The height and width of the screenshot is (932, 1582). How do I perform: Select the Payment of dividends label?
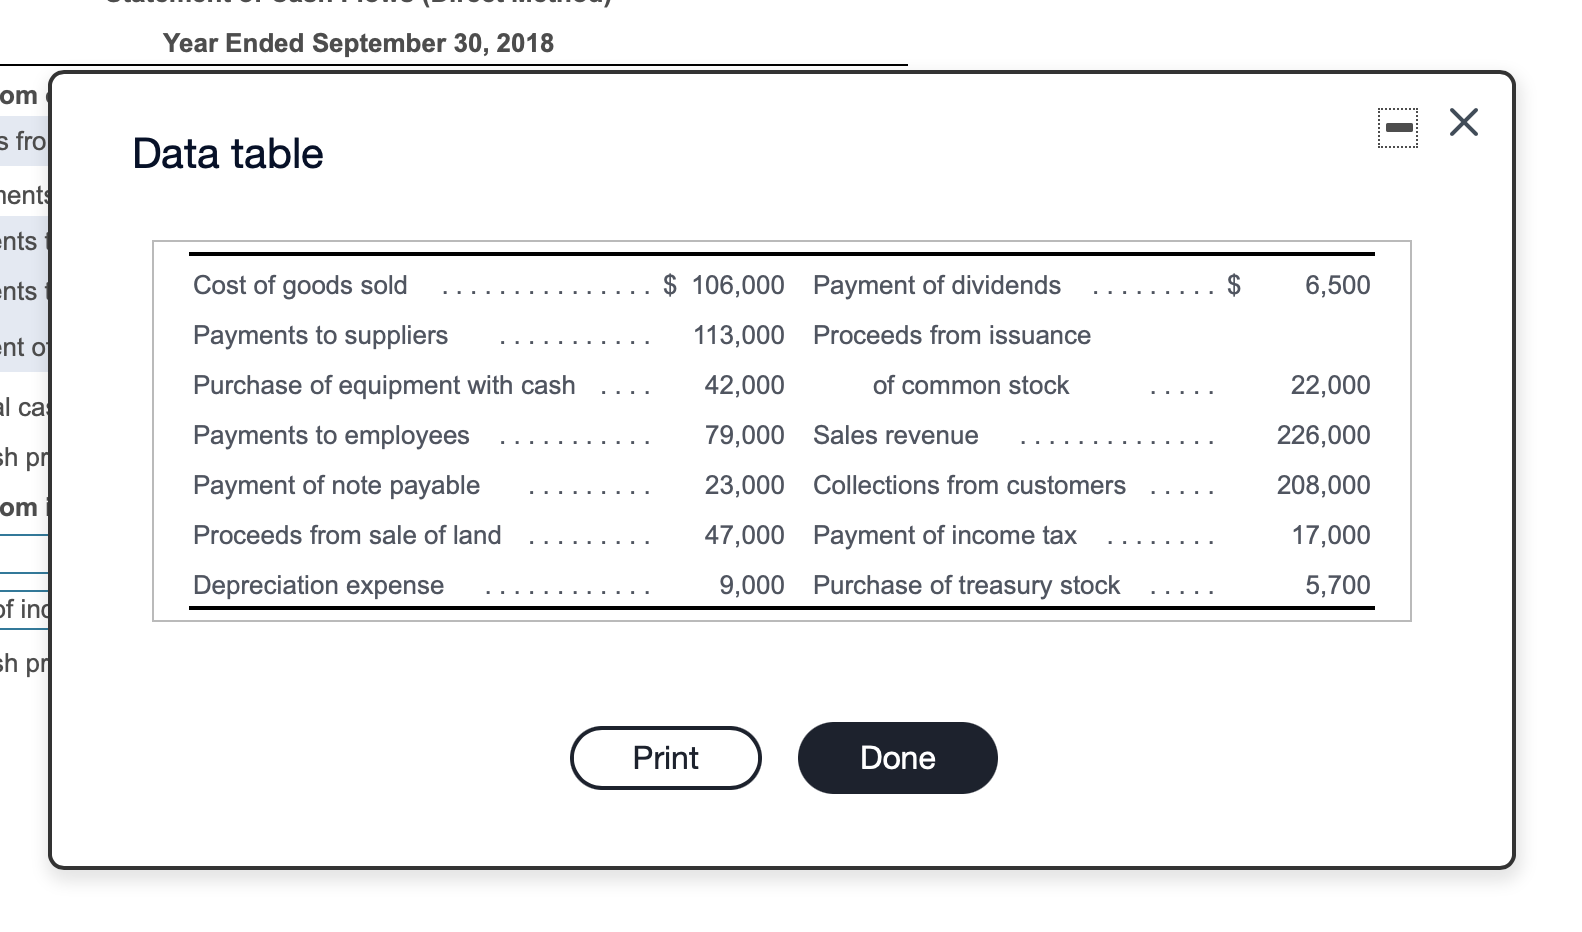[936, 285]
